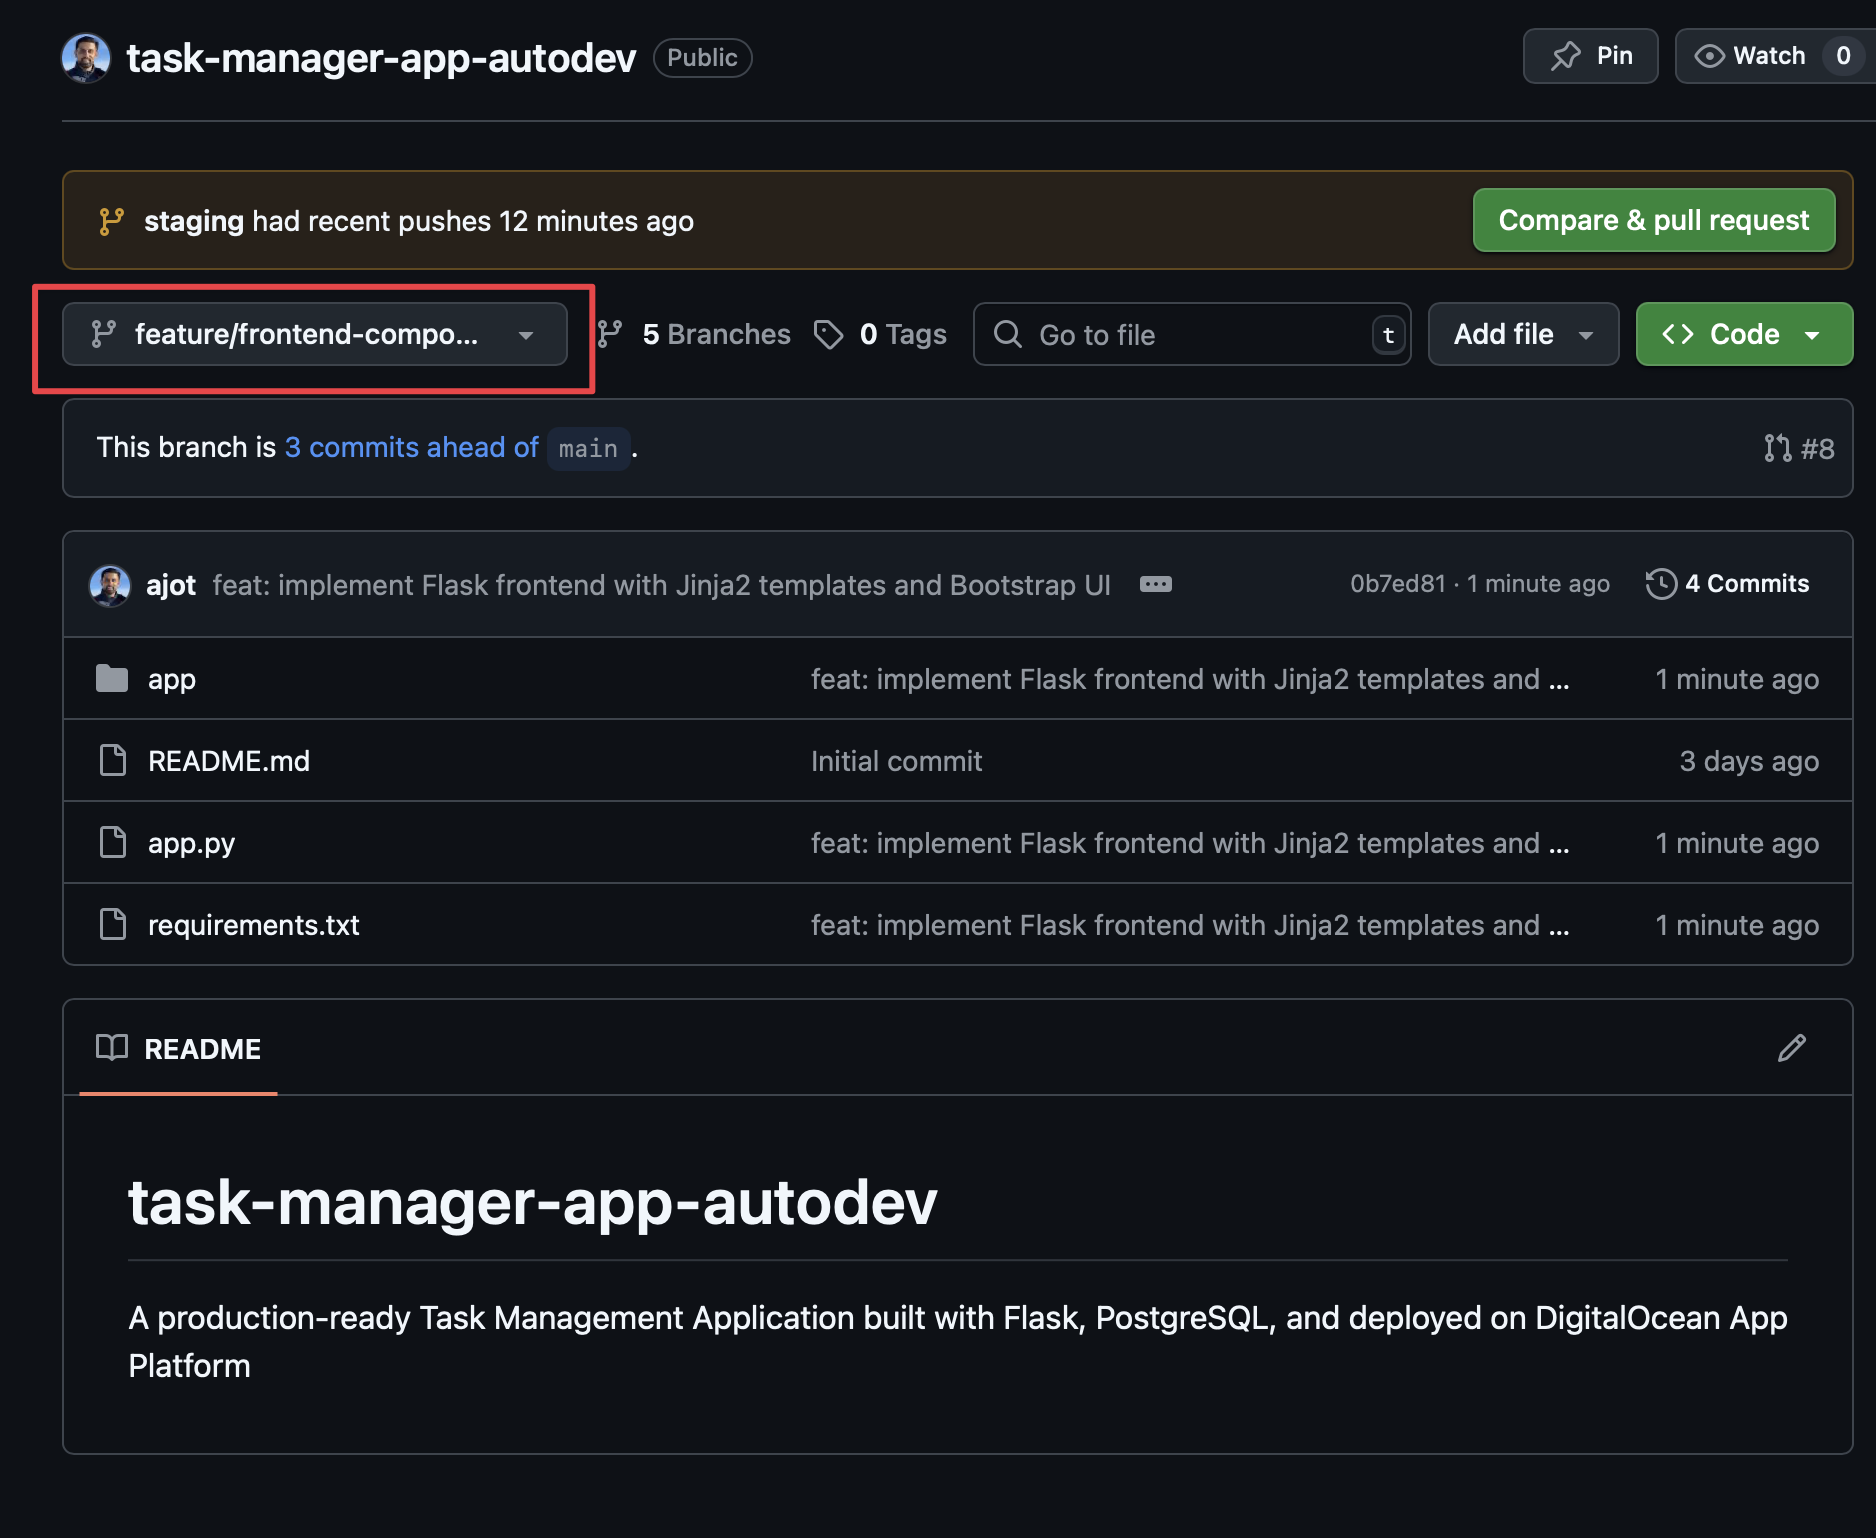Click the file icon in the README.md row
The width and height of the screenshot is (1876, 1538).
pyautogui.click(x=113, y=760)
